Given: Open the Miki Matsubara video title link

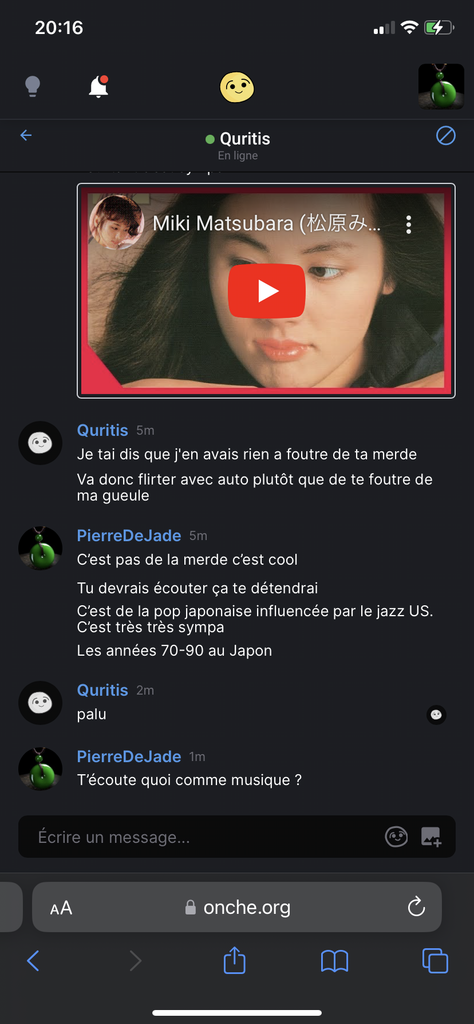Looking at the screenshot, I should pyautogui.click(x=266, y=224).
